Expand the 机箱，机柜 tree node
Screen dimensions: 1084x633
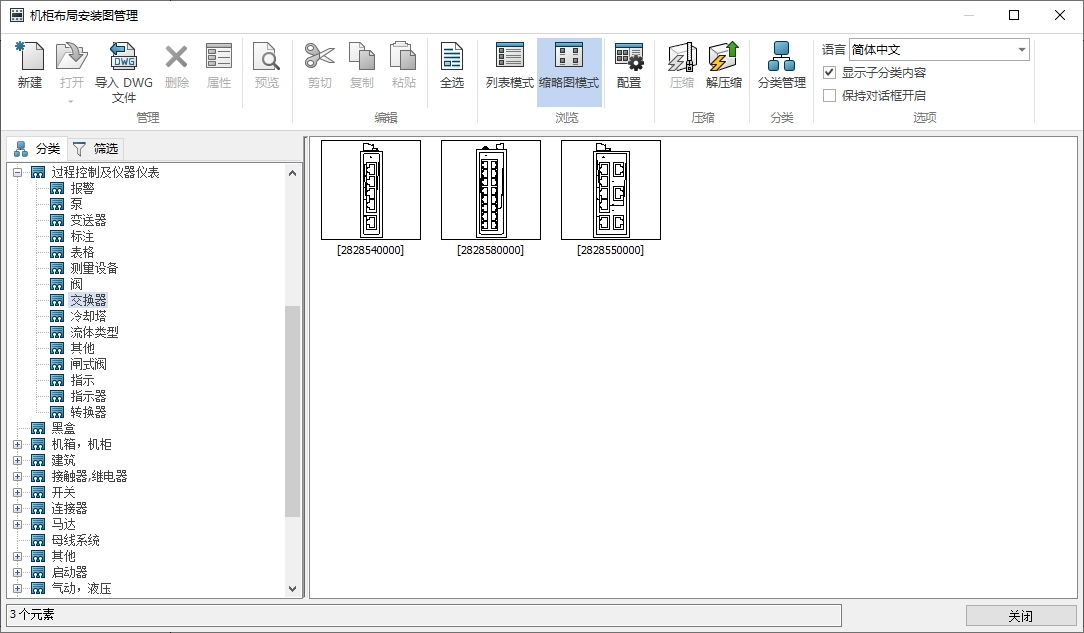pyautogui.click(x=17, y=445)
